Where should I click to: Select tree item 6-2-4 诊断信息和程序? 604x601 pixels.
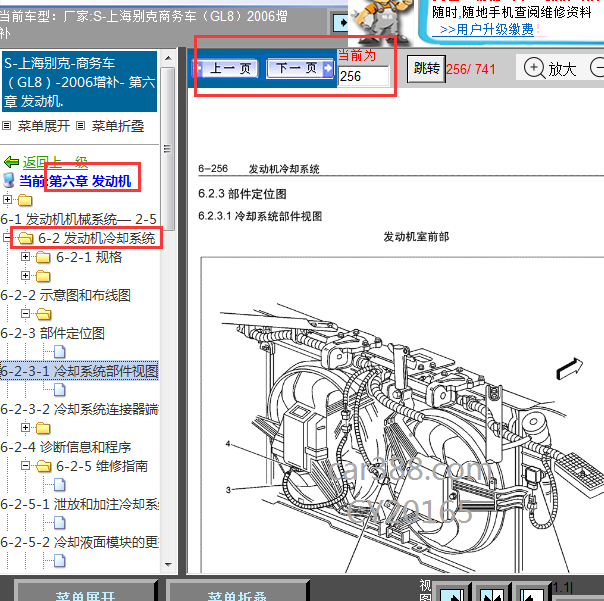(65, 447)
